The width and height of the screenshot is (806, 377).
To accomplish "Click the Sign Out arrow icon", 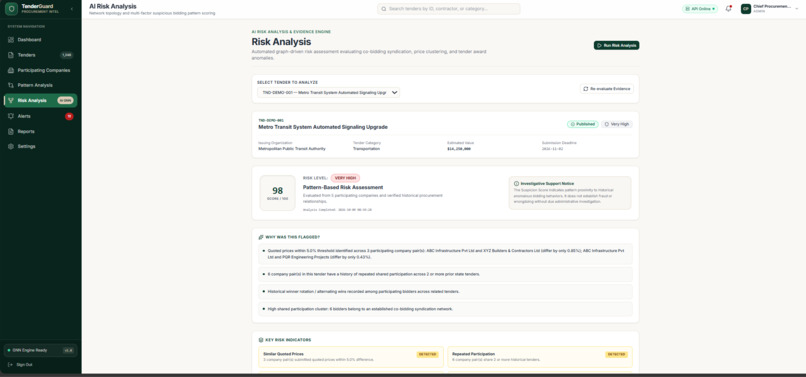I will click(11, 365).
